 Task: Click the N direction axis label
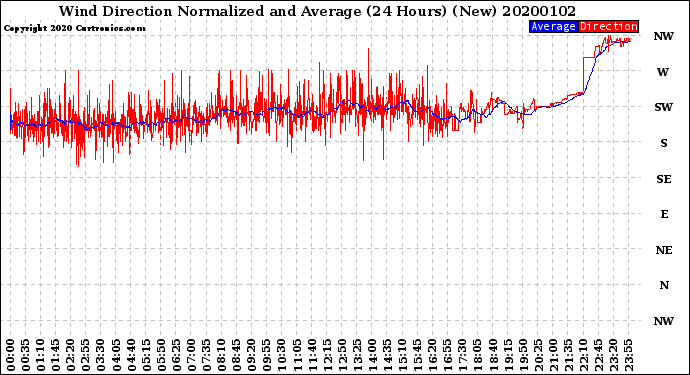(x=664, y=286)
